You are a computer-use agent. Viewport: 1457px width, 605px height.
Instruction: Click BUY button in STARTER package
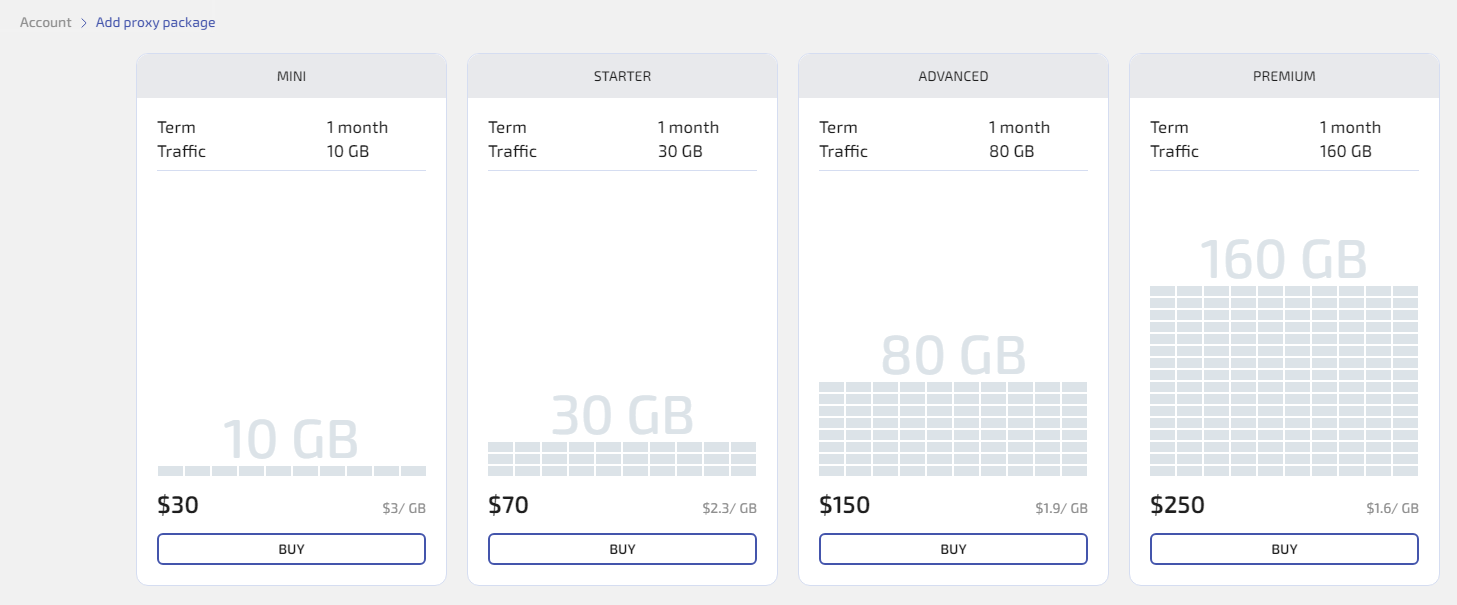(x=622, y=549)
